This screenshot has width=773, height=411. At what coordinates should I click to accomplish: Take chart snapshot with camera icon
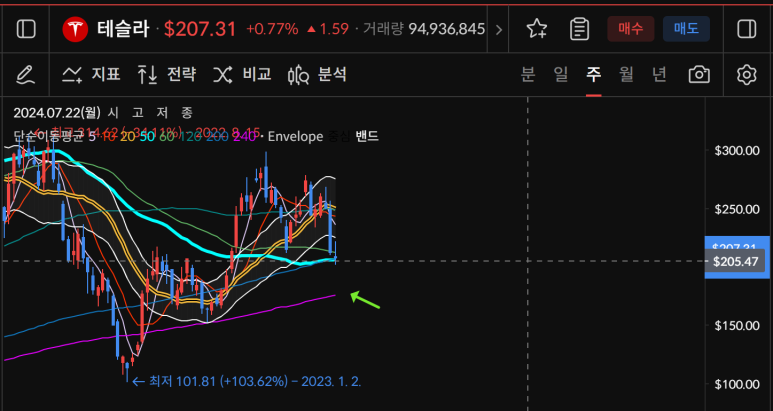[699, 74]
